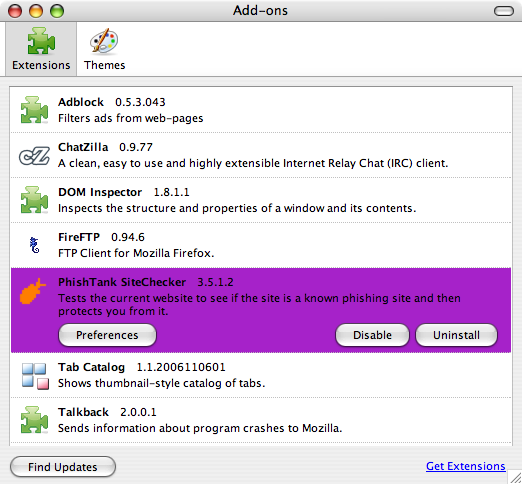This screenshot has width=522, height=484.
Task: Click the ChatZilla cZ logo icon
Action: coord(34,156)
